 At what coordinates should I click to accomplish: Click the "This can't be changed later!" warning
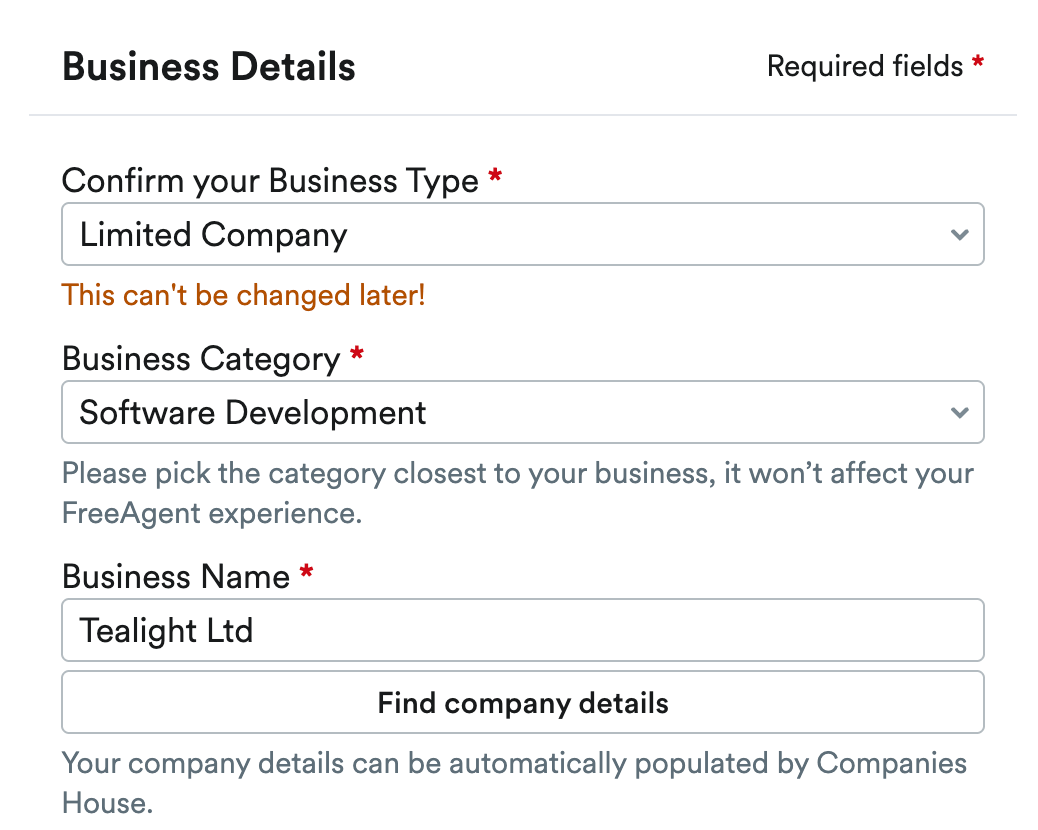(243, 295)
